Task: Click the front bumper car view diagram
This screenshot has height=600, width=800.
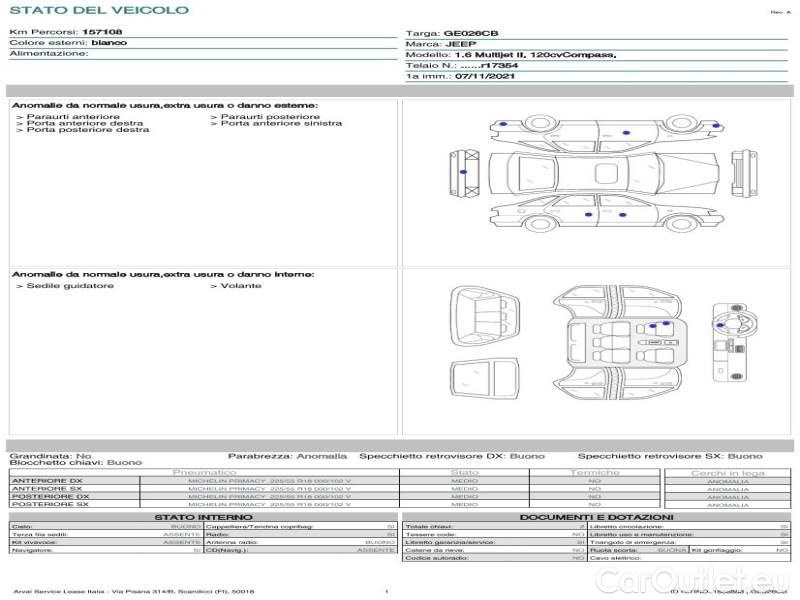Action: point(461,172)
